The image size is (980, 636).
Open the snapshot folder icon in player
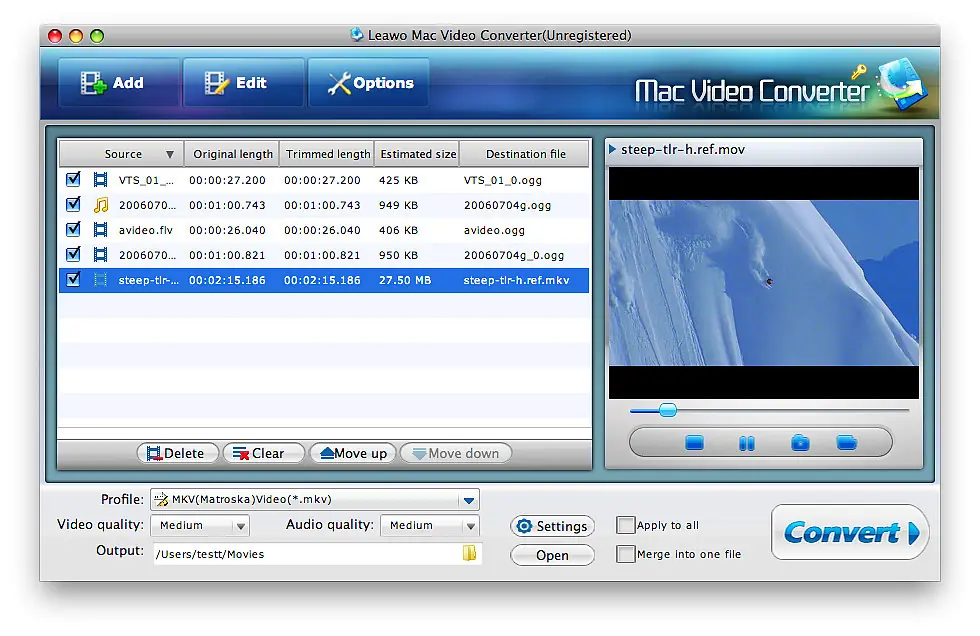(x=847, y=443)
